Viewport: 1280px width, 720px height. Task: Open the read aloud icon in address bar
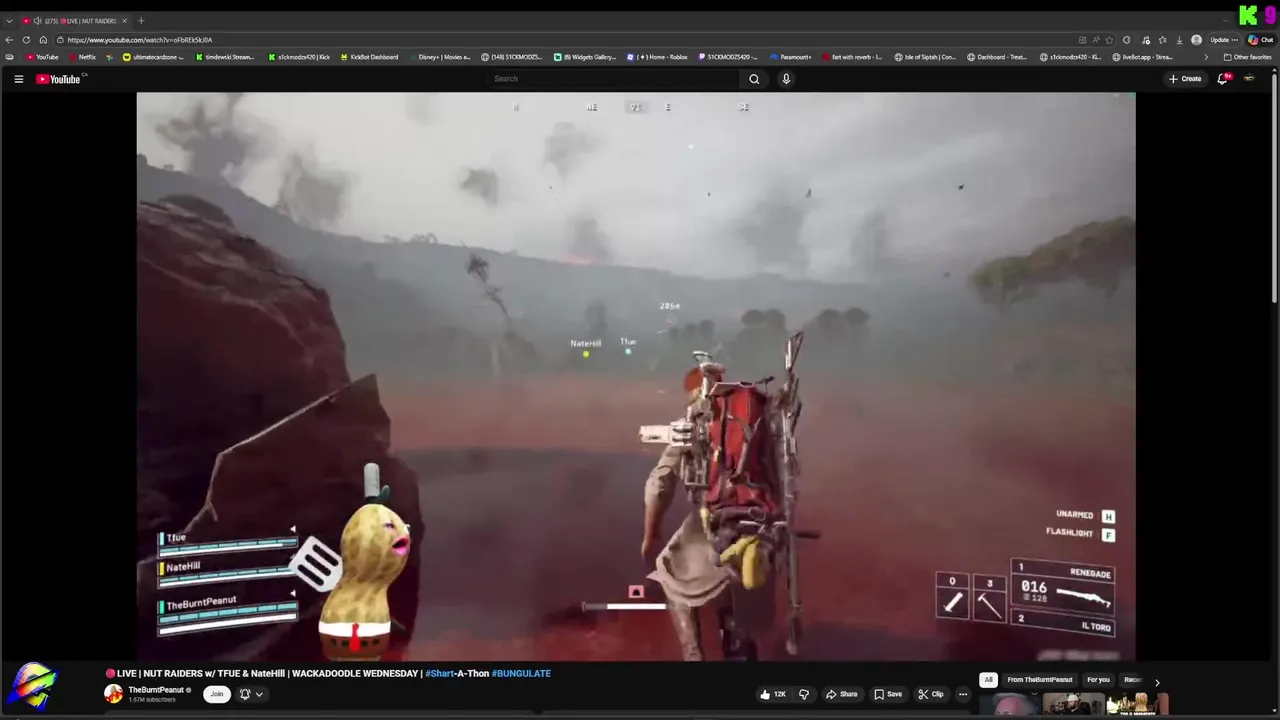click(x=1095, y=40)
